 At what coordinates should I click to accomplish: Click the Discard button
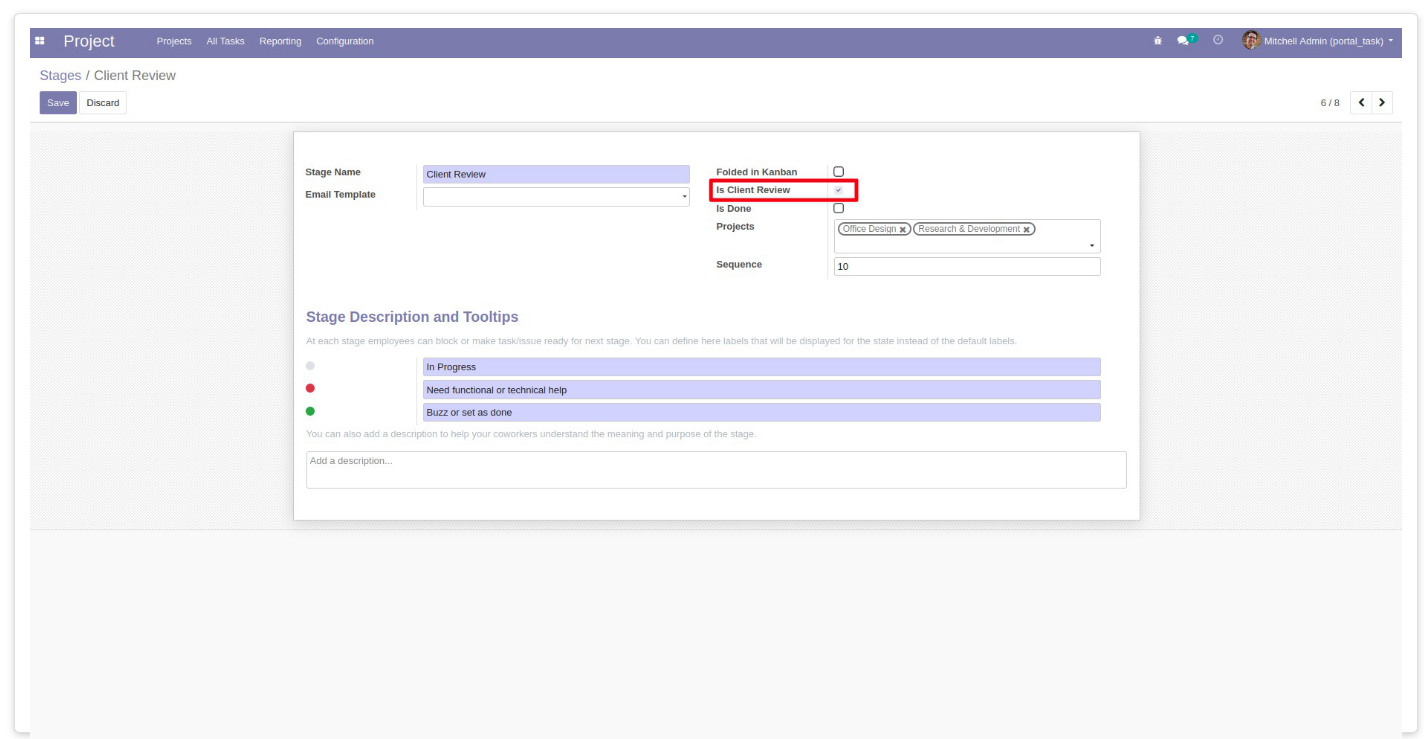103,103
